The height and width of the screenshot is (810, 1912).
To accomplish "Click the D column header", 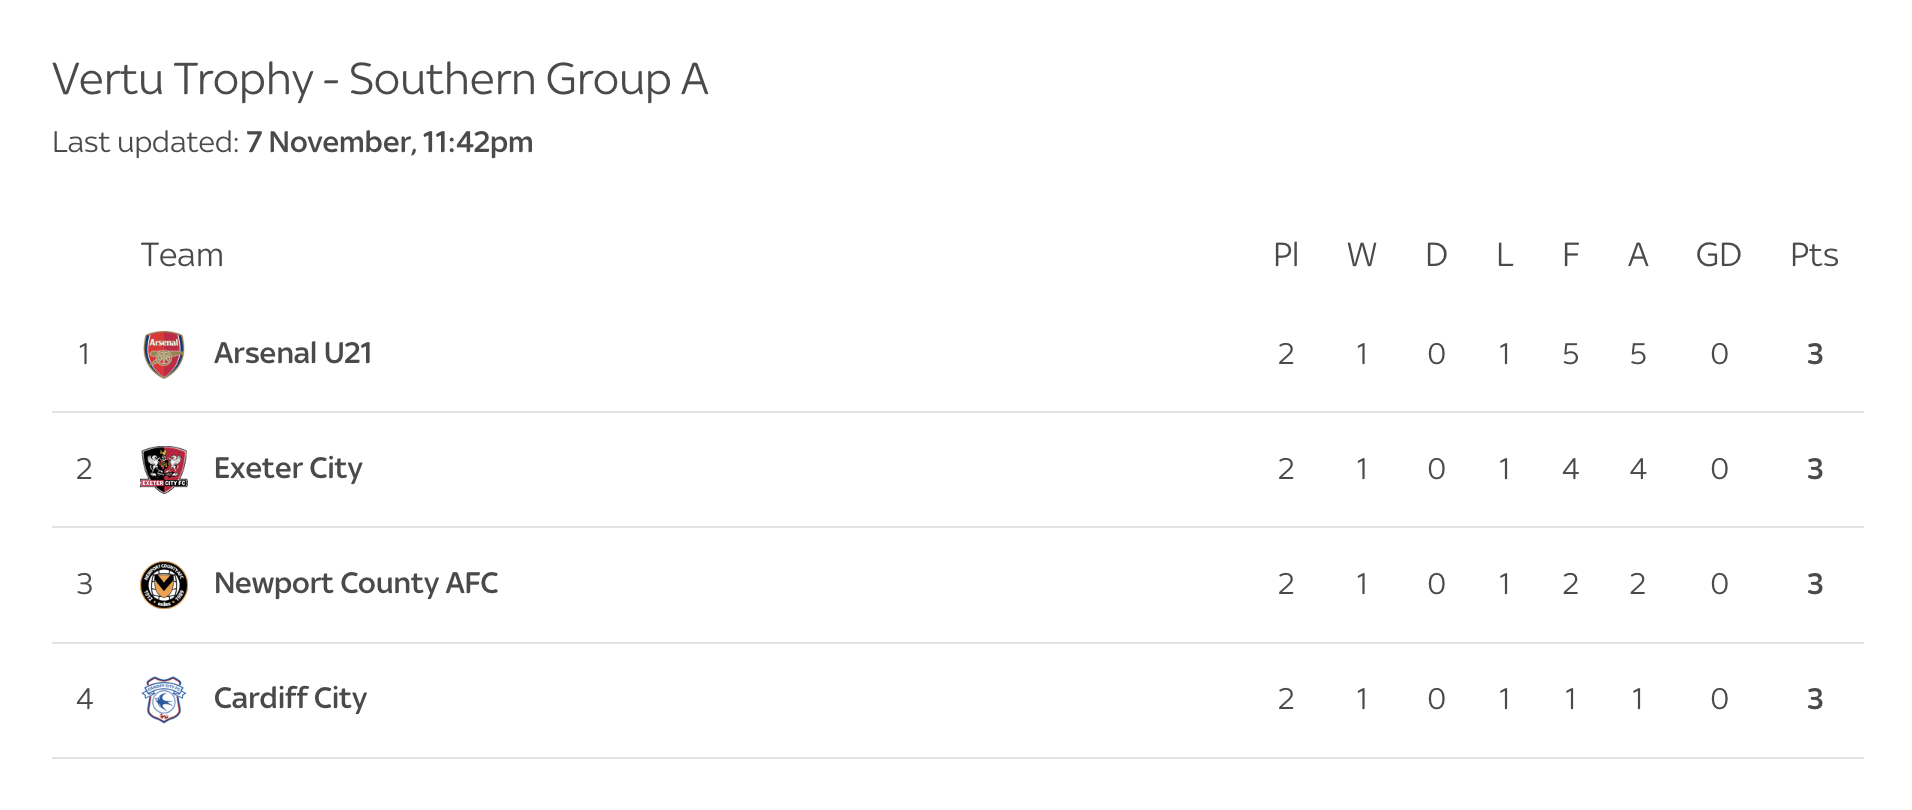I will pyautogui.click(x=1436, y=256).
